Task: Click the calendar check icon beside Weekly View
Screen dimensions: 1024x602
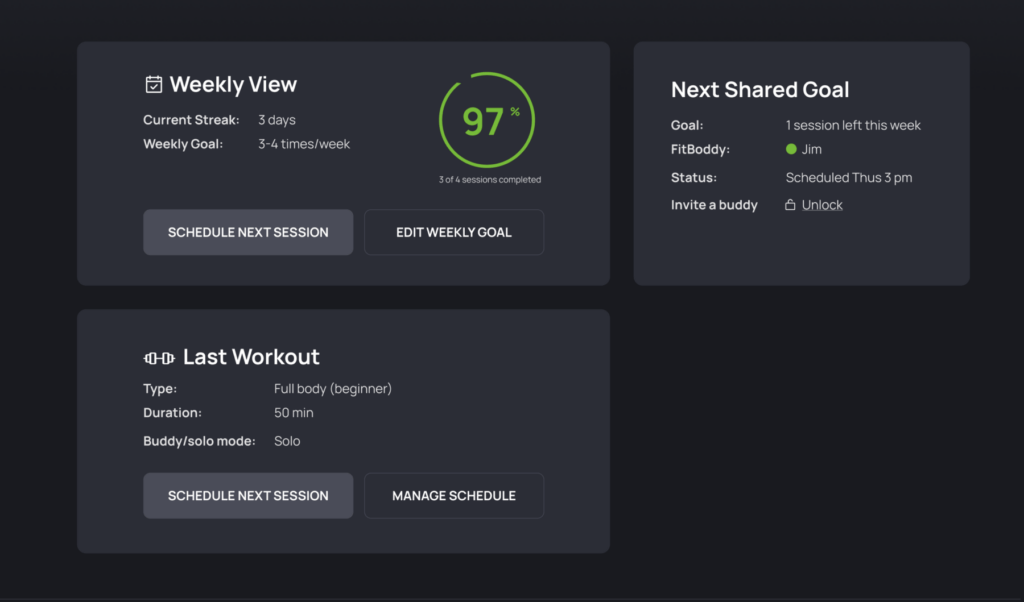Action: (154, 84)
